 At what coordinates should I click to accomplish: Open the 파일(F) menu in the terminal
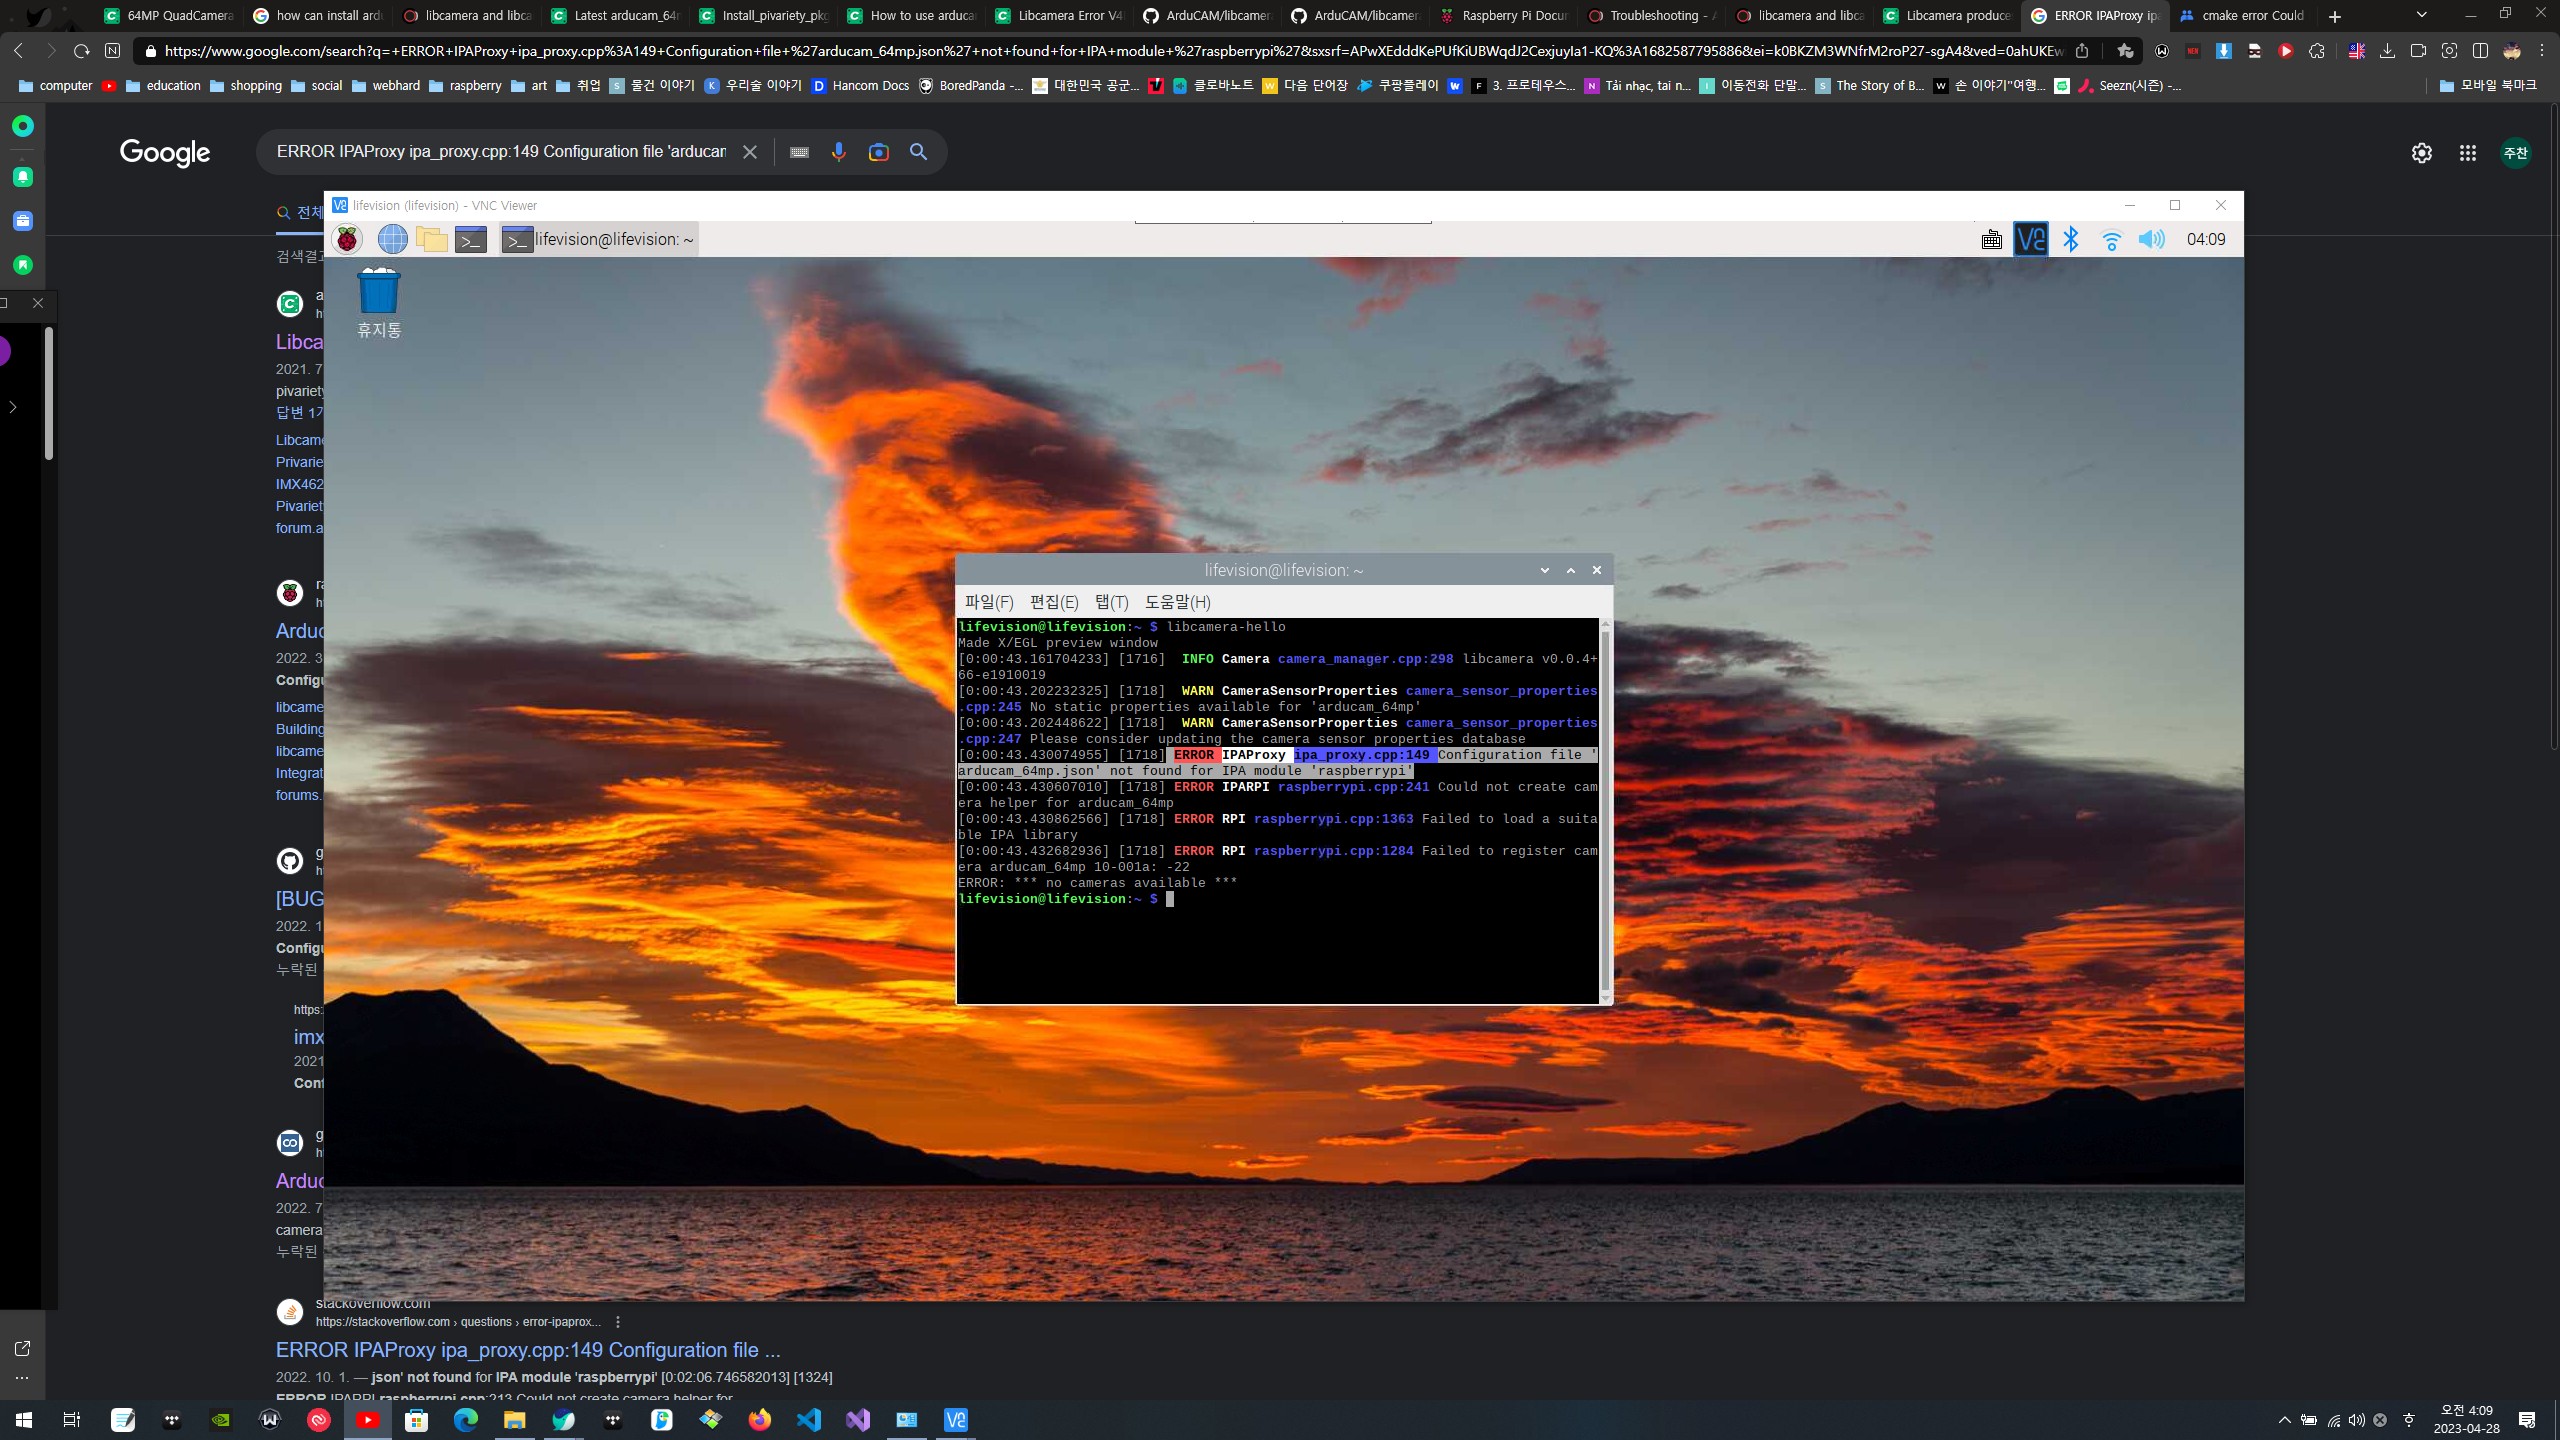pos(988,602)
